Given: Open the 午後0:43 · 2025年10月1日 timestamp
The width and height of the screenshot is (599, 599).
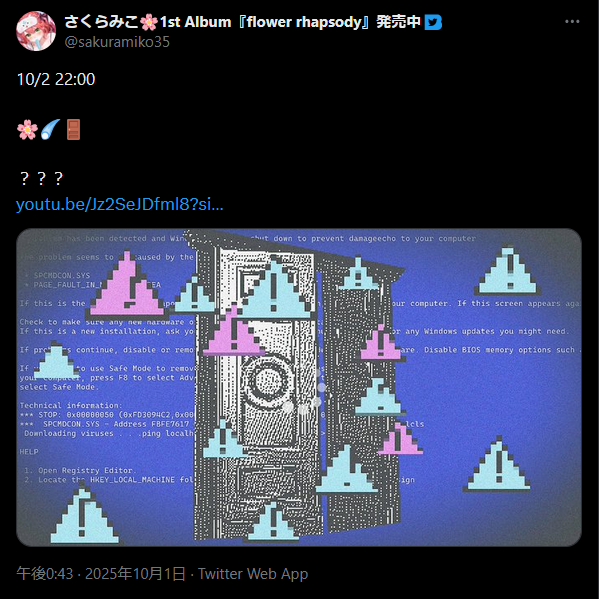Looking at the screenshot, I should pos(101,573).
